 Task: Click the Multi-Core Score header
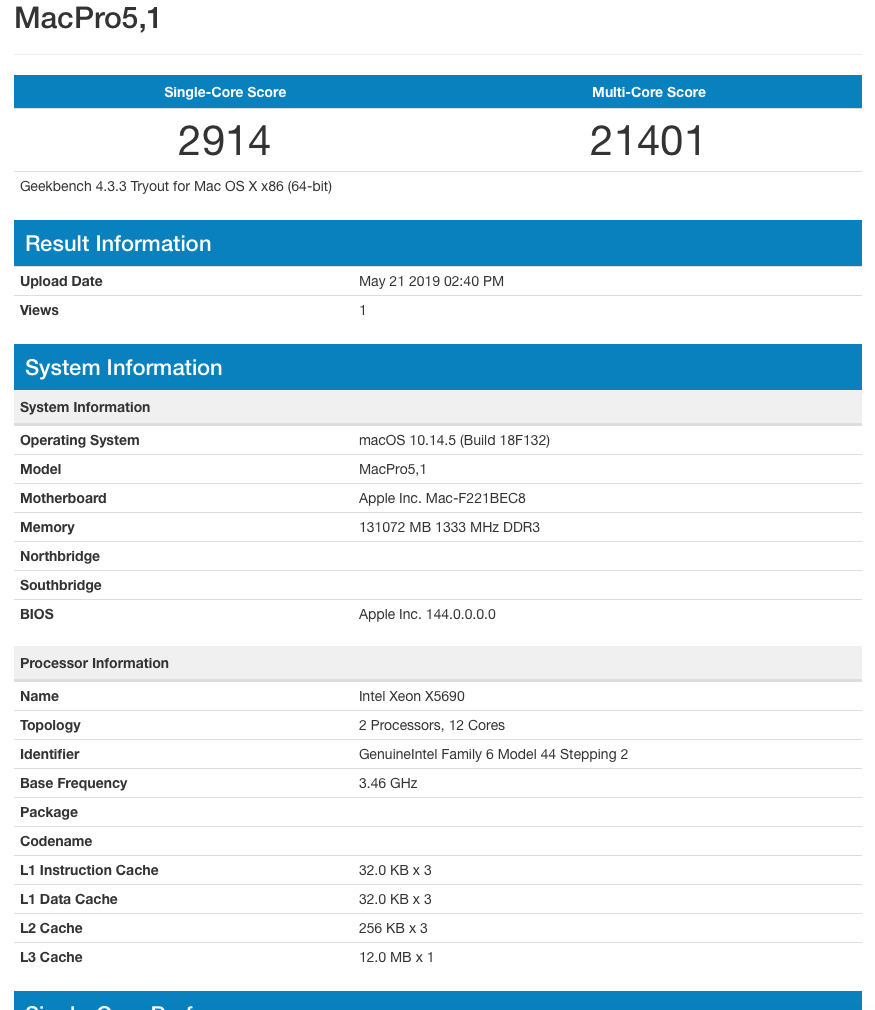pyautogui.click(x=649, y=92)
